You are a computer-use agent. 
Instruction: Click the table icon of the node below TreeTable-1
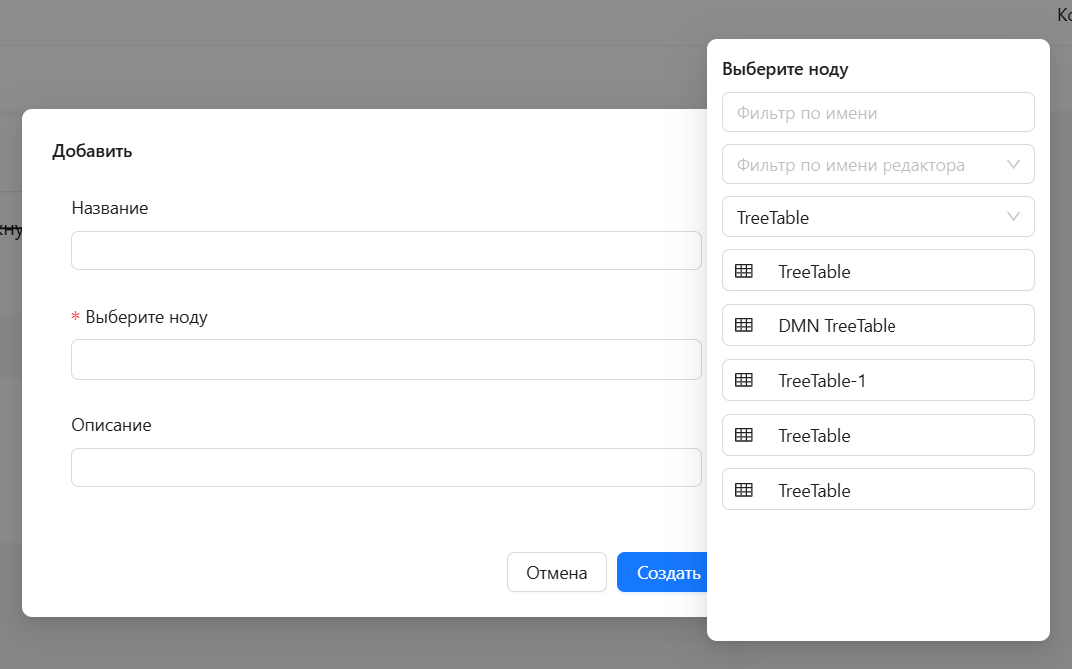743,435
